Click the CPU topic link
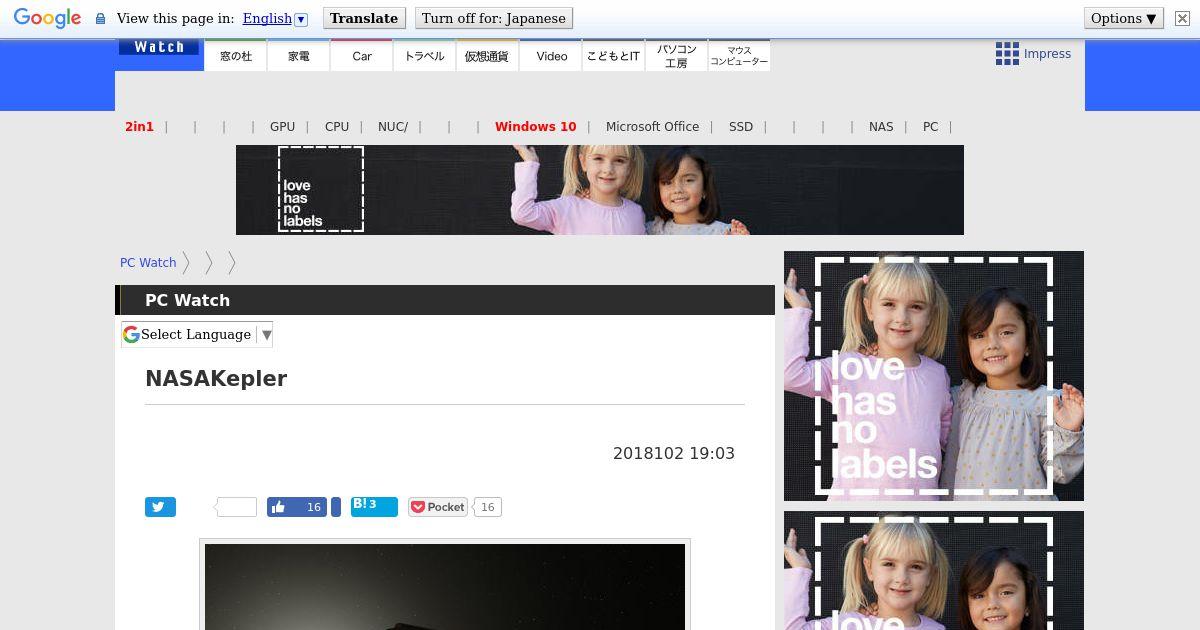This screenshot has height=630, width=1200. click(x=337, y=126)
